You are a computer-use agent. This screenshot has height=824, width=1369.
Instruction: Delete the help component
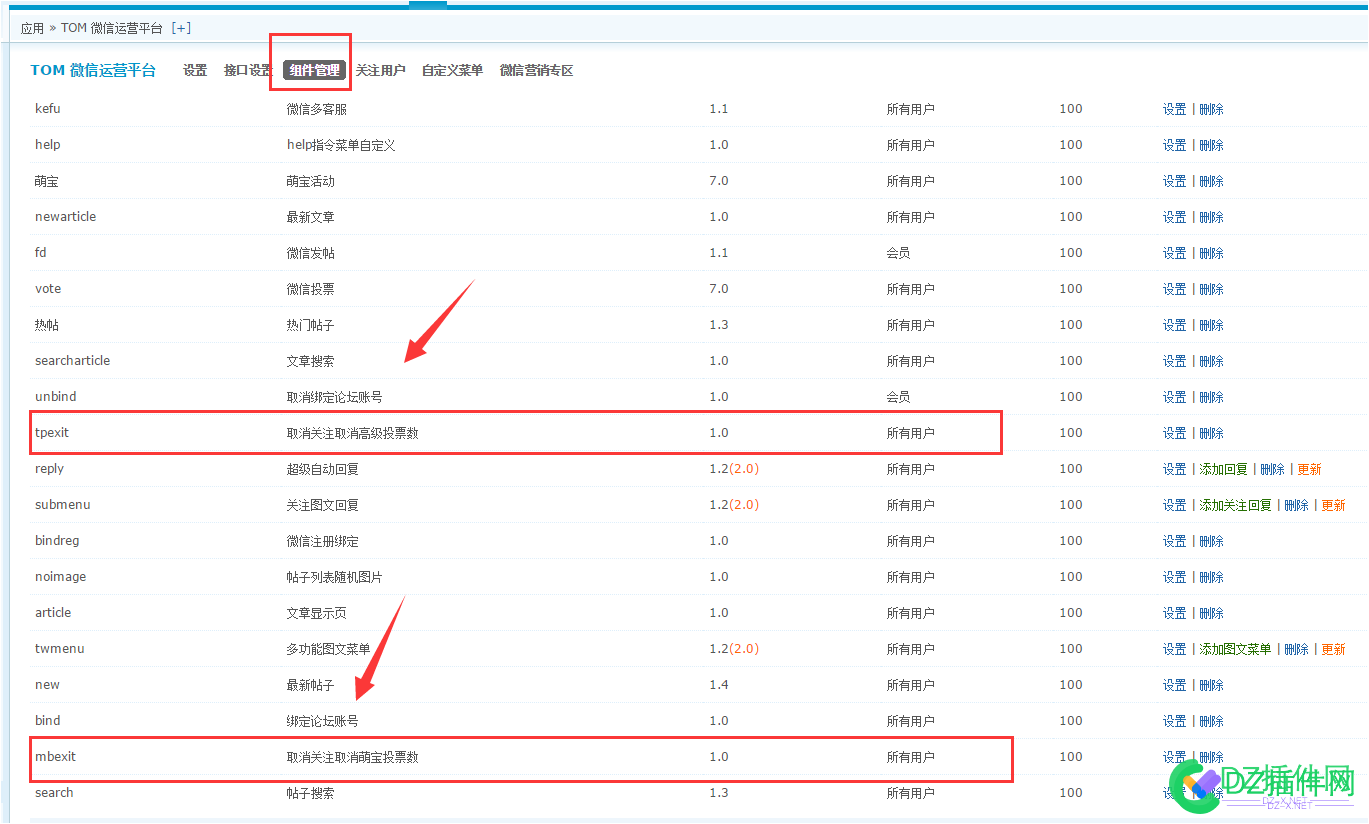pos(1211,145)
